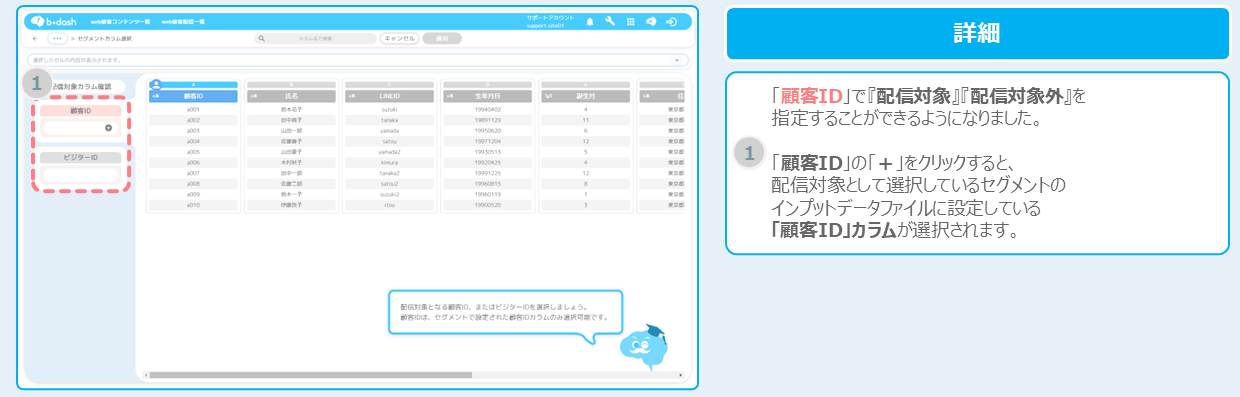
Task: Select the 誕生月 column header
Action: (585, 96)
